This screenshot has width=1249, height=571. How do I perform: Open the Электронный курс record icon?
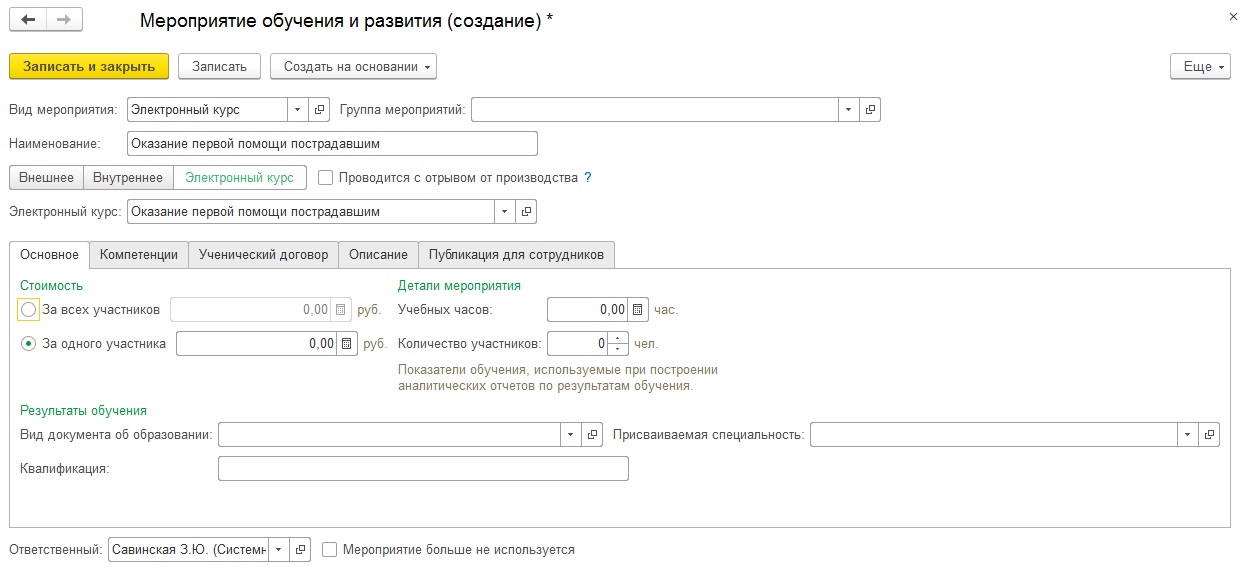526,212
